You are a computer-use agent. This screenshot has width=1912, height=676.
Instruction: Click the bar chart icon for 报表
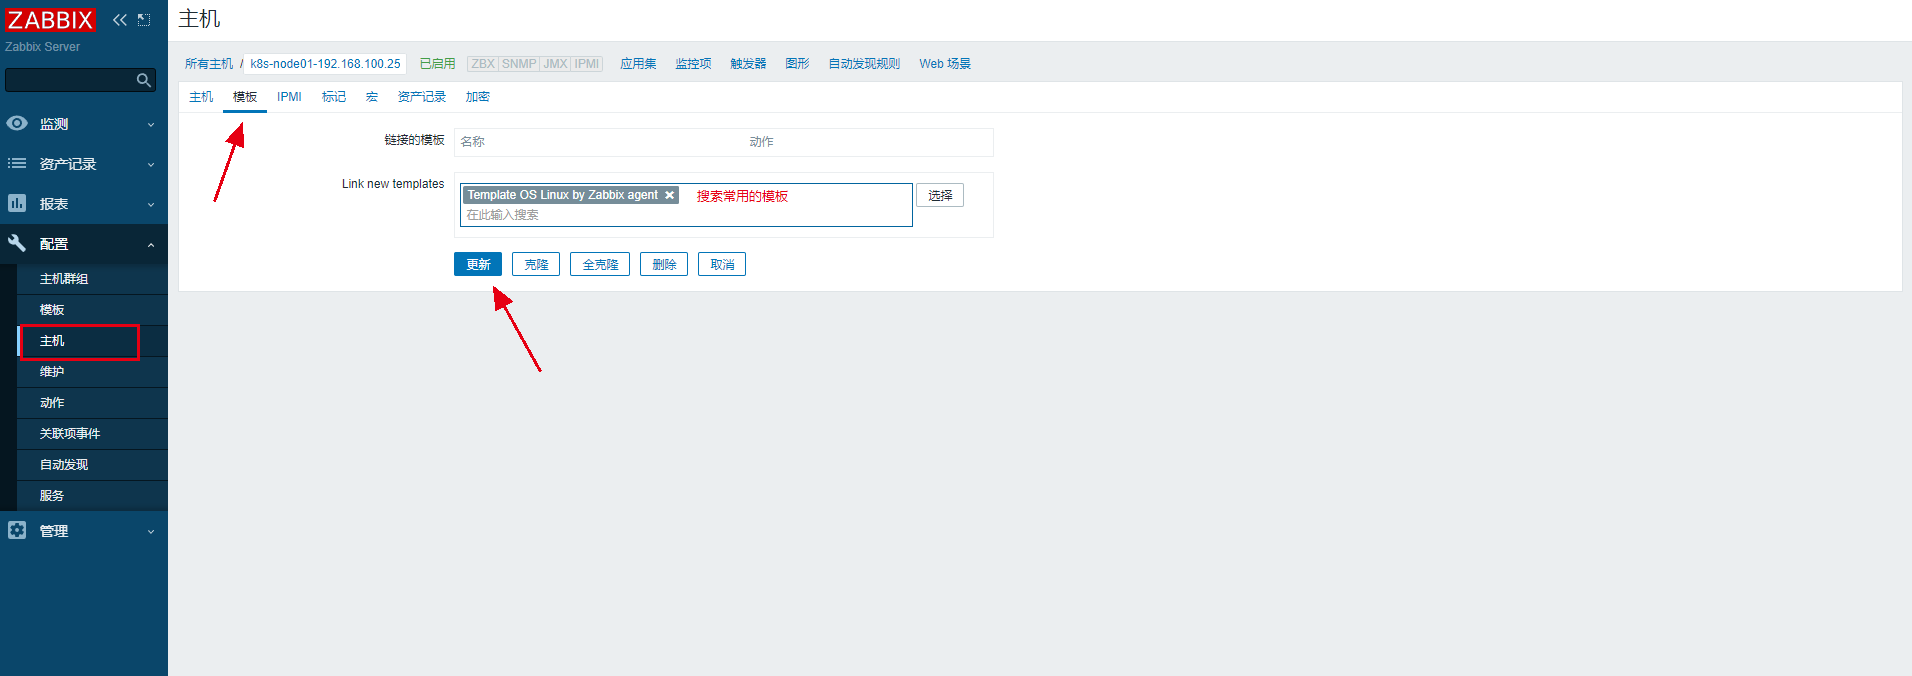click(x=17, y=204)
